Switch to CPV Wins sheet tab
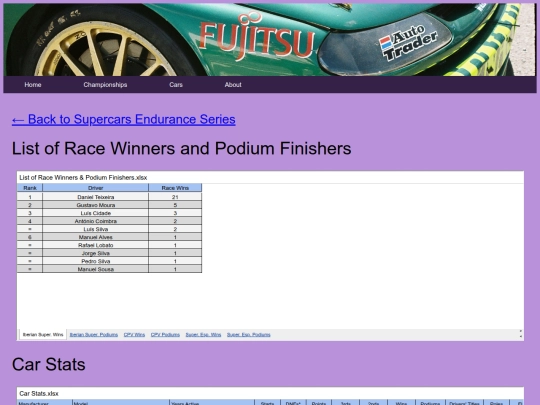The image size is (540, 405). click(134, 334)
